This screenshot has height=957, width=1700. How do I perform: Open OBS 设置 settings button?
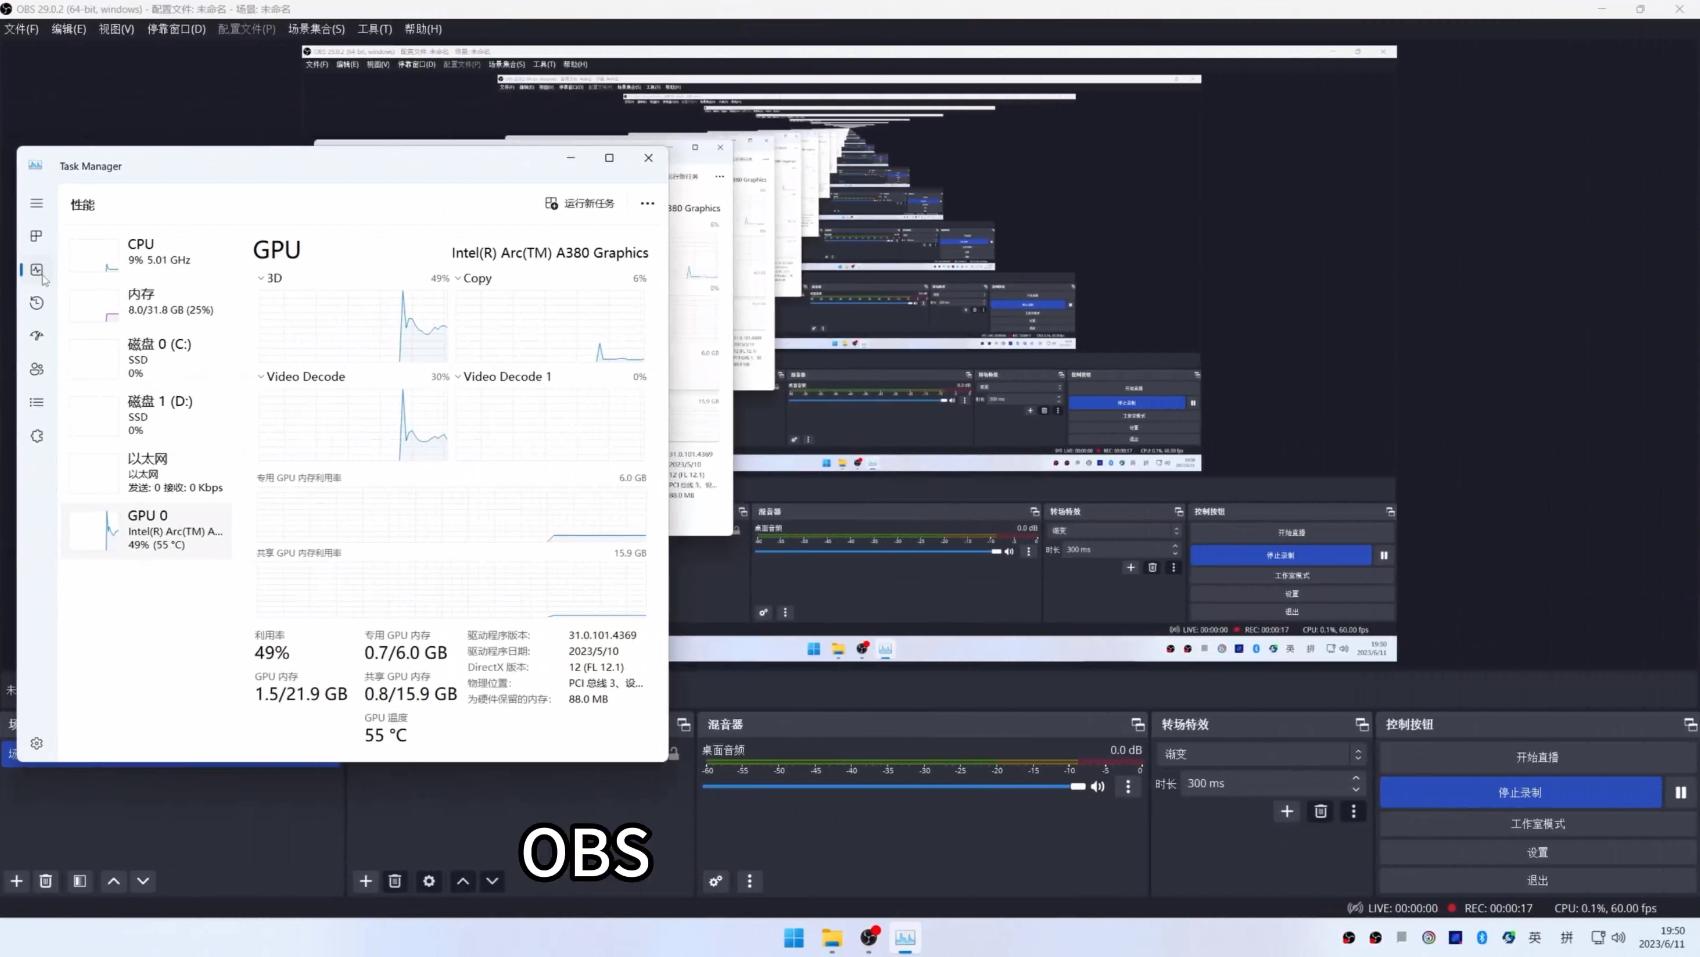click(x=1538, y=852)
